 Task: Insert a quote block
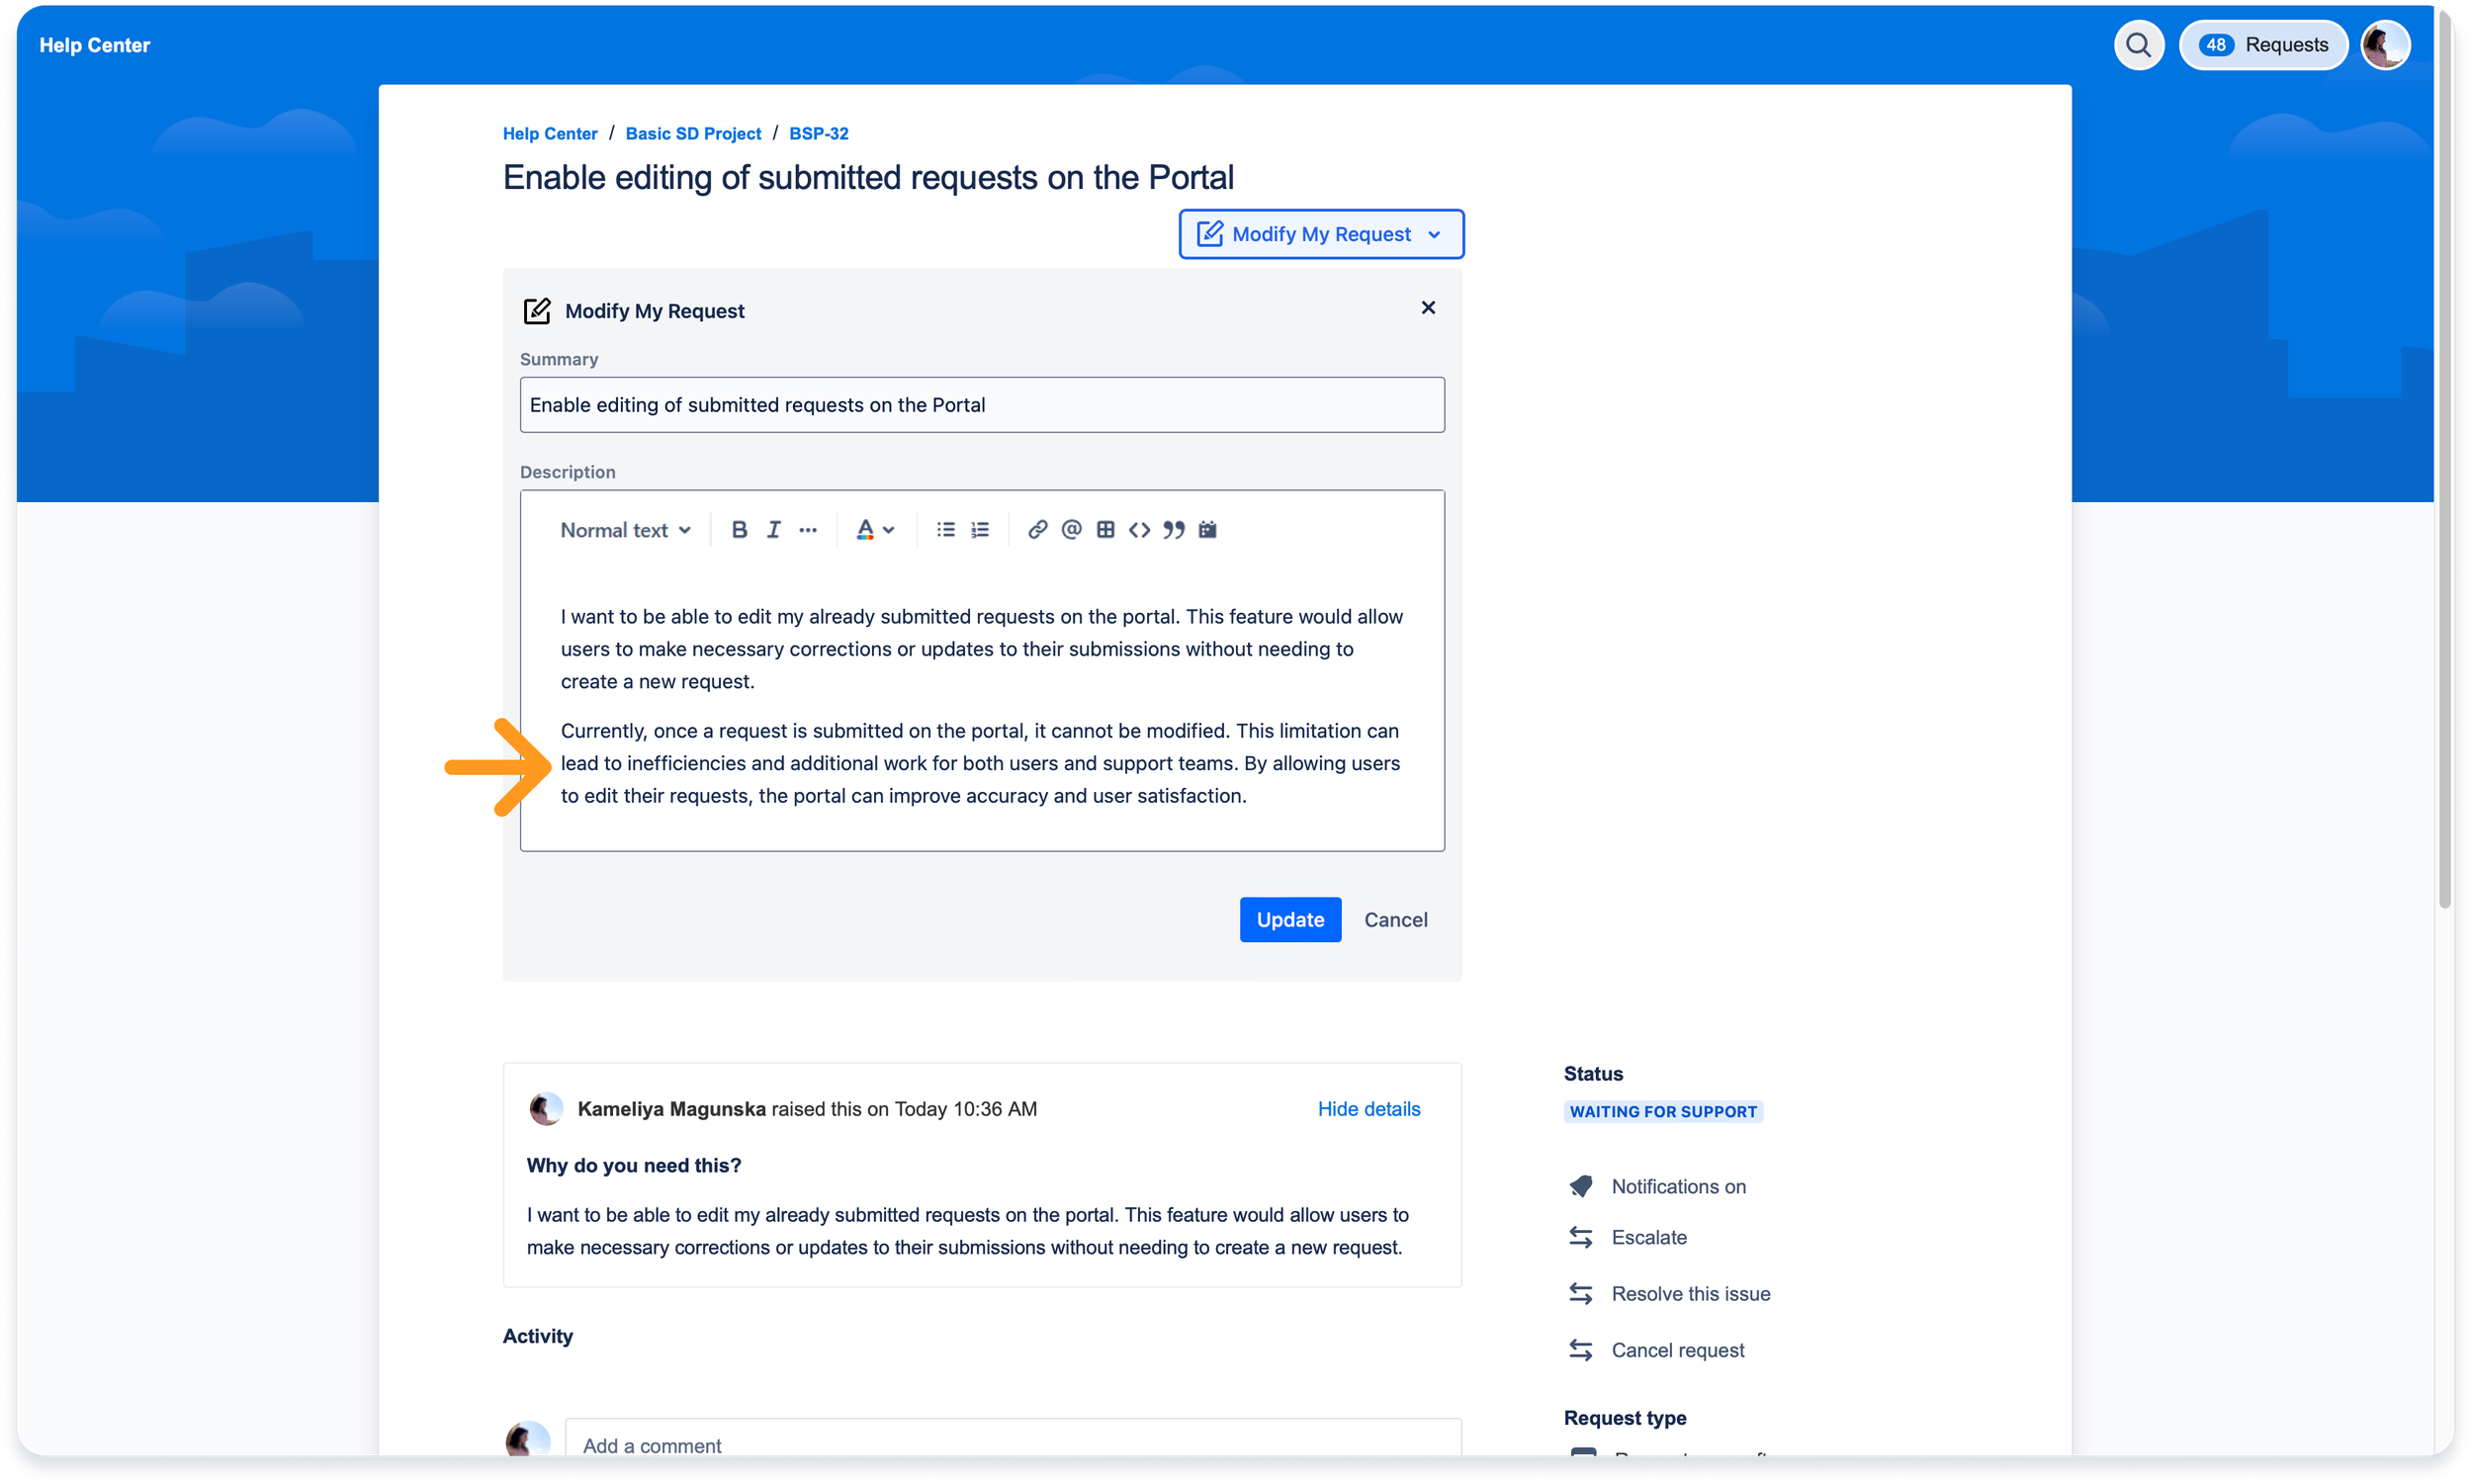coord(1173,530)
